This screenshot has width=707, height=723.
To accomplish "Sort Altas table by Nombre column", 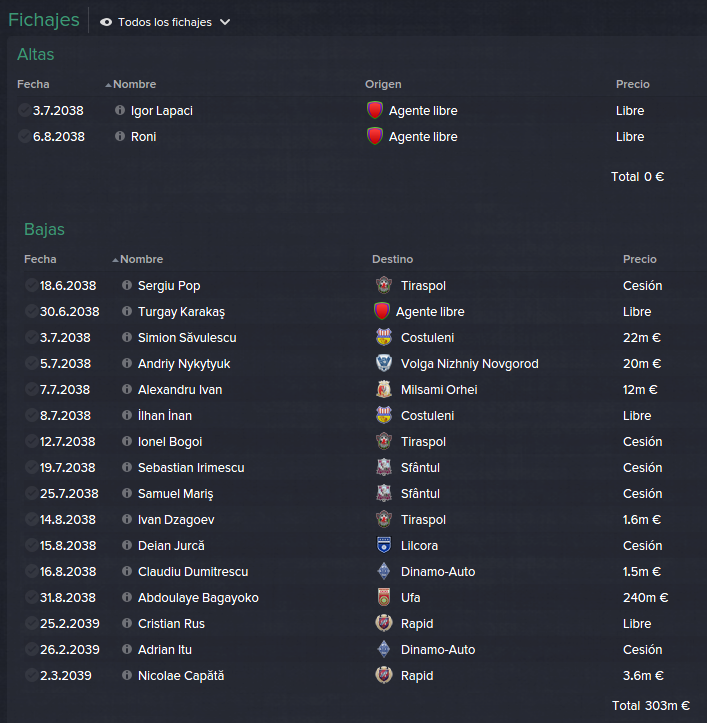I will pyautogui.click(x=134, y=84).
